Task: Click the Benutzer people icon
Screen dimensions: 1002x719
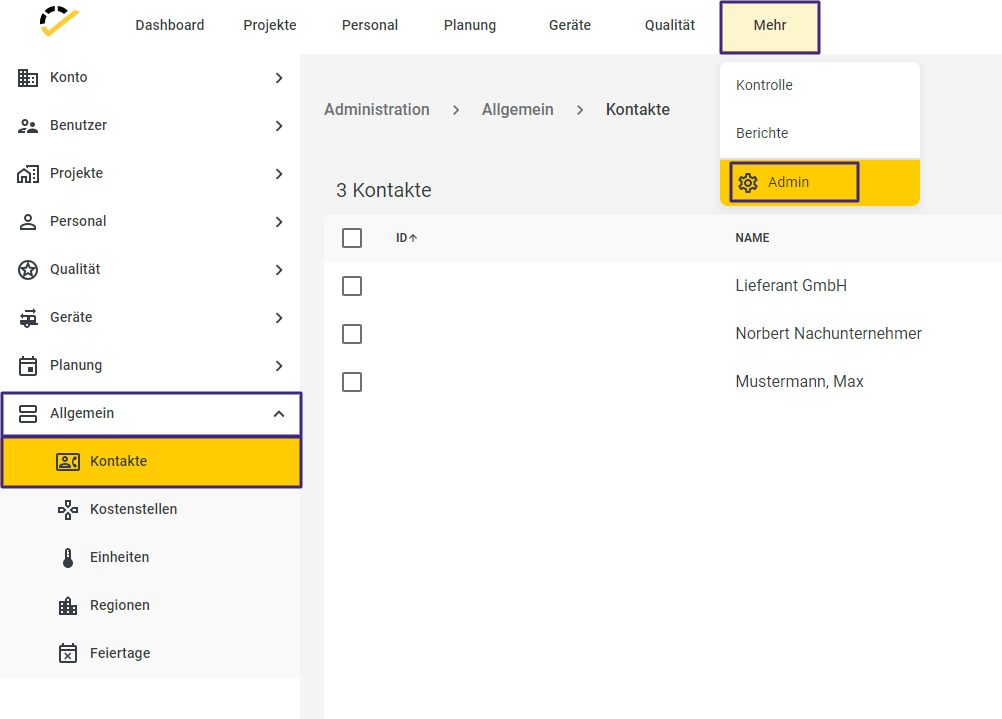Action: point(27,126)
